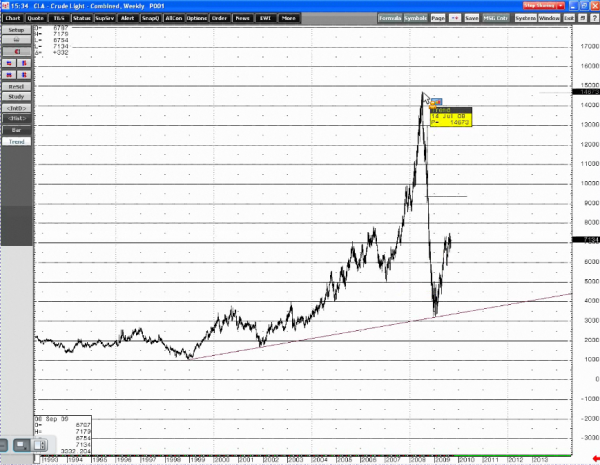
Task: Click the printer icon below Setup
Action: [16, 41]
